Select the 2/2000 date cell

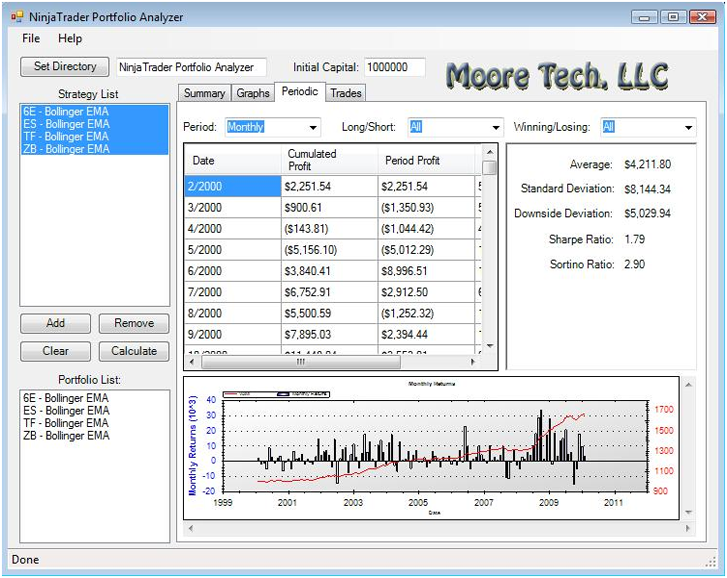tap(233, 186)
